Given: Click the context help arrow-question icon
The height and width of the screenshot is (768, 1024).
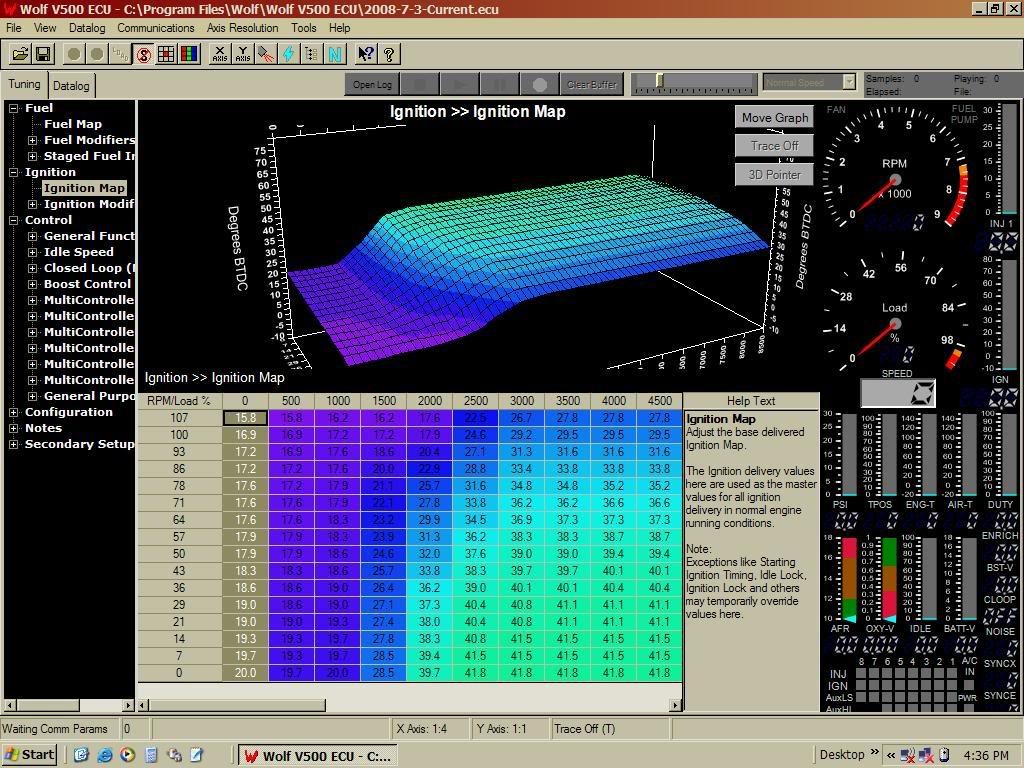Looking at the screenshot, I should (366, 54).
